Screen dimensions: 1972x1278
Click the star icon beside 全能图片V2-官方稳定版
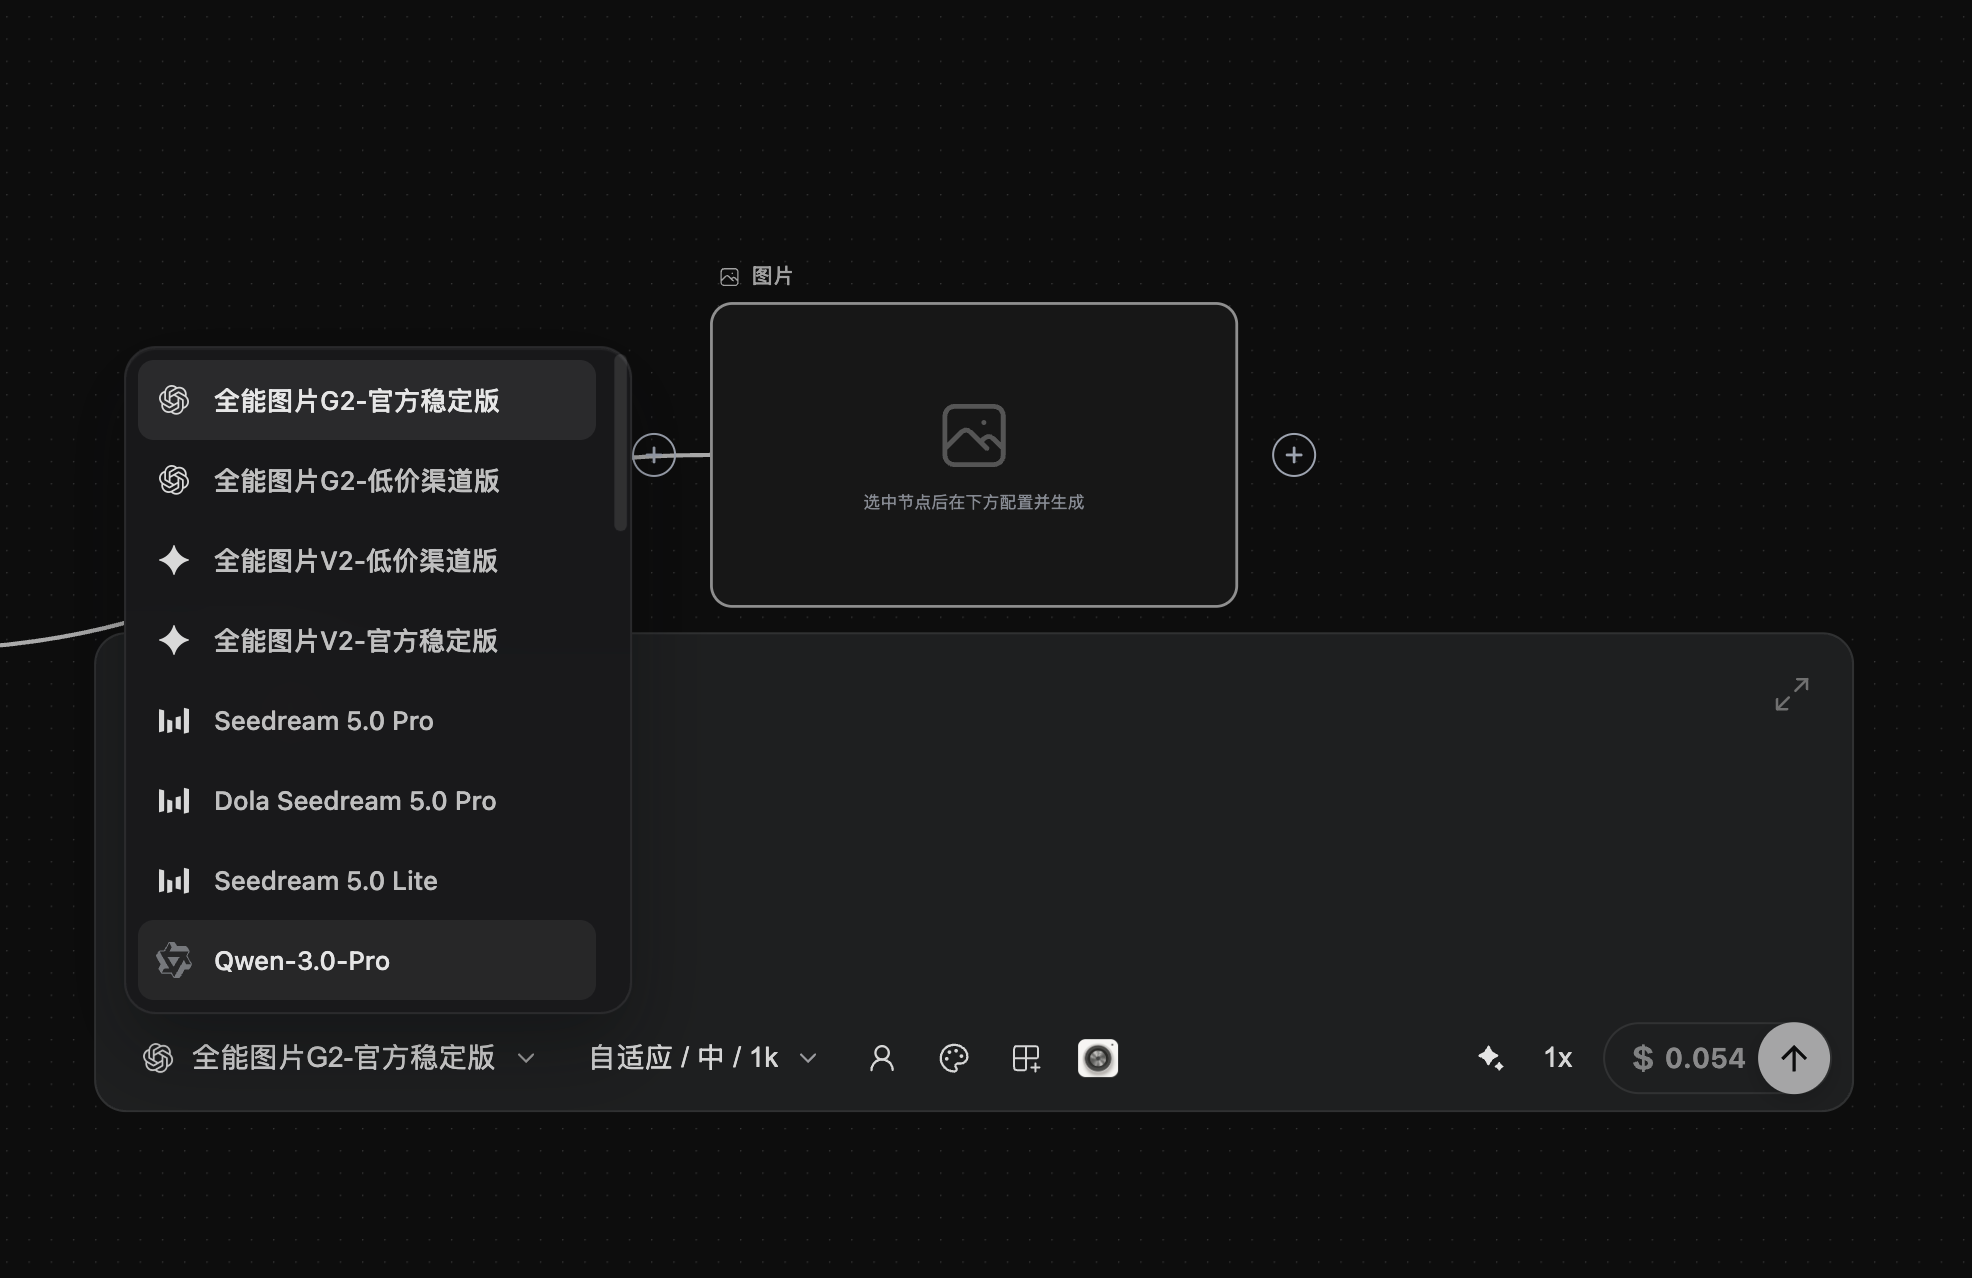click(174, 640)
